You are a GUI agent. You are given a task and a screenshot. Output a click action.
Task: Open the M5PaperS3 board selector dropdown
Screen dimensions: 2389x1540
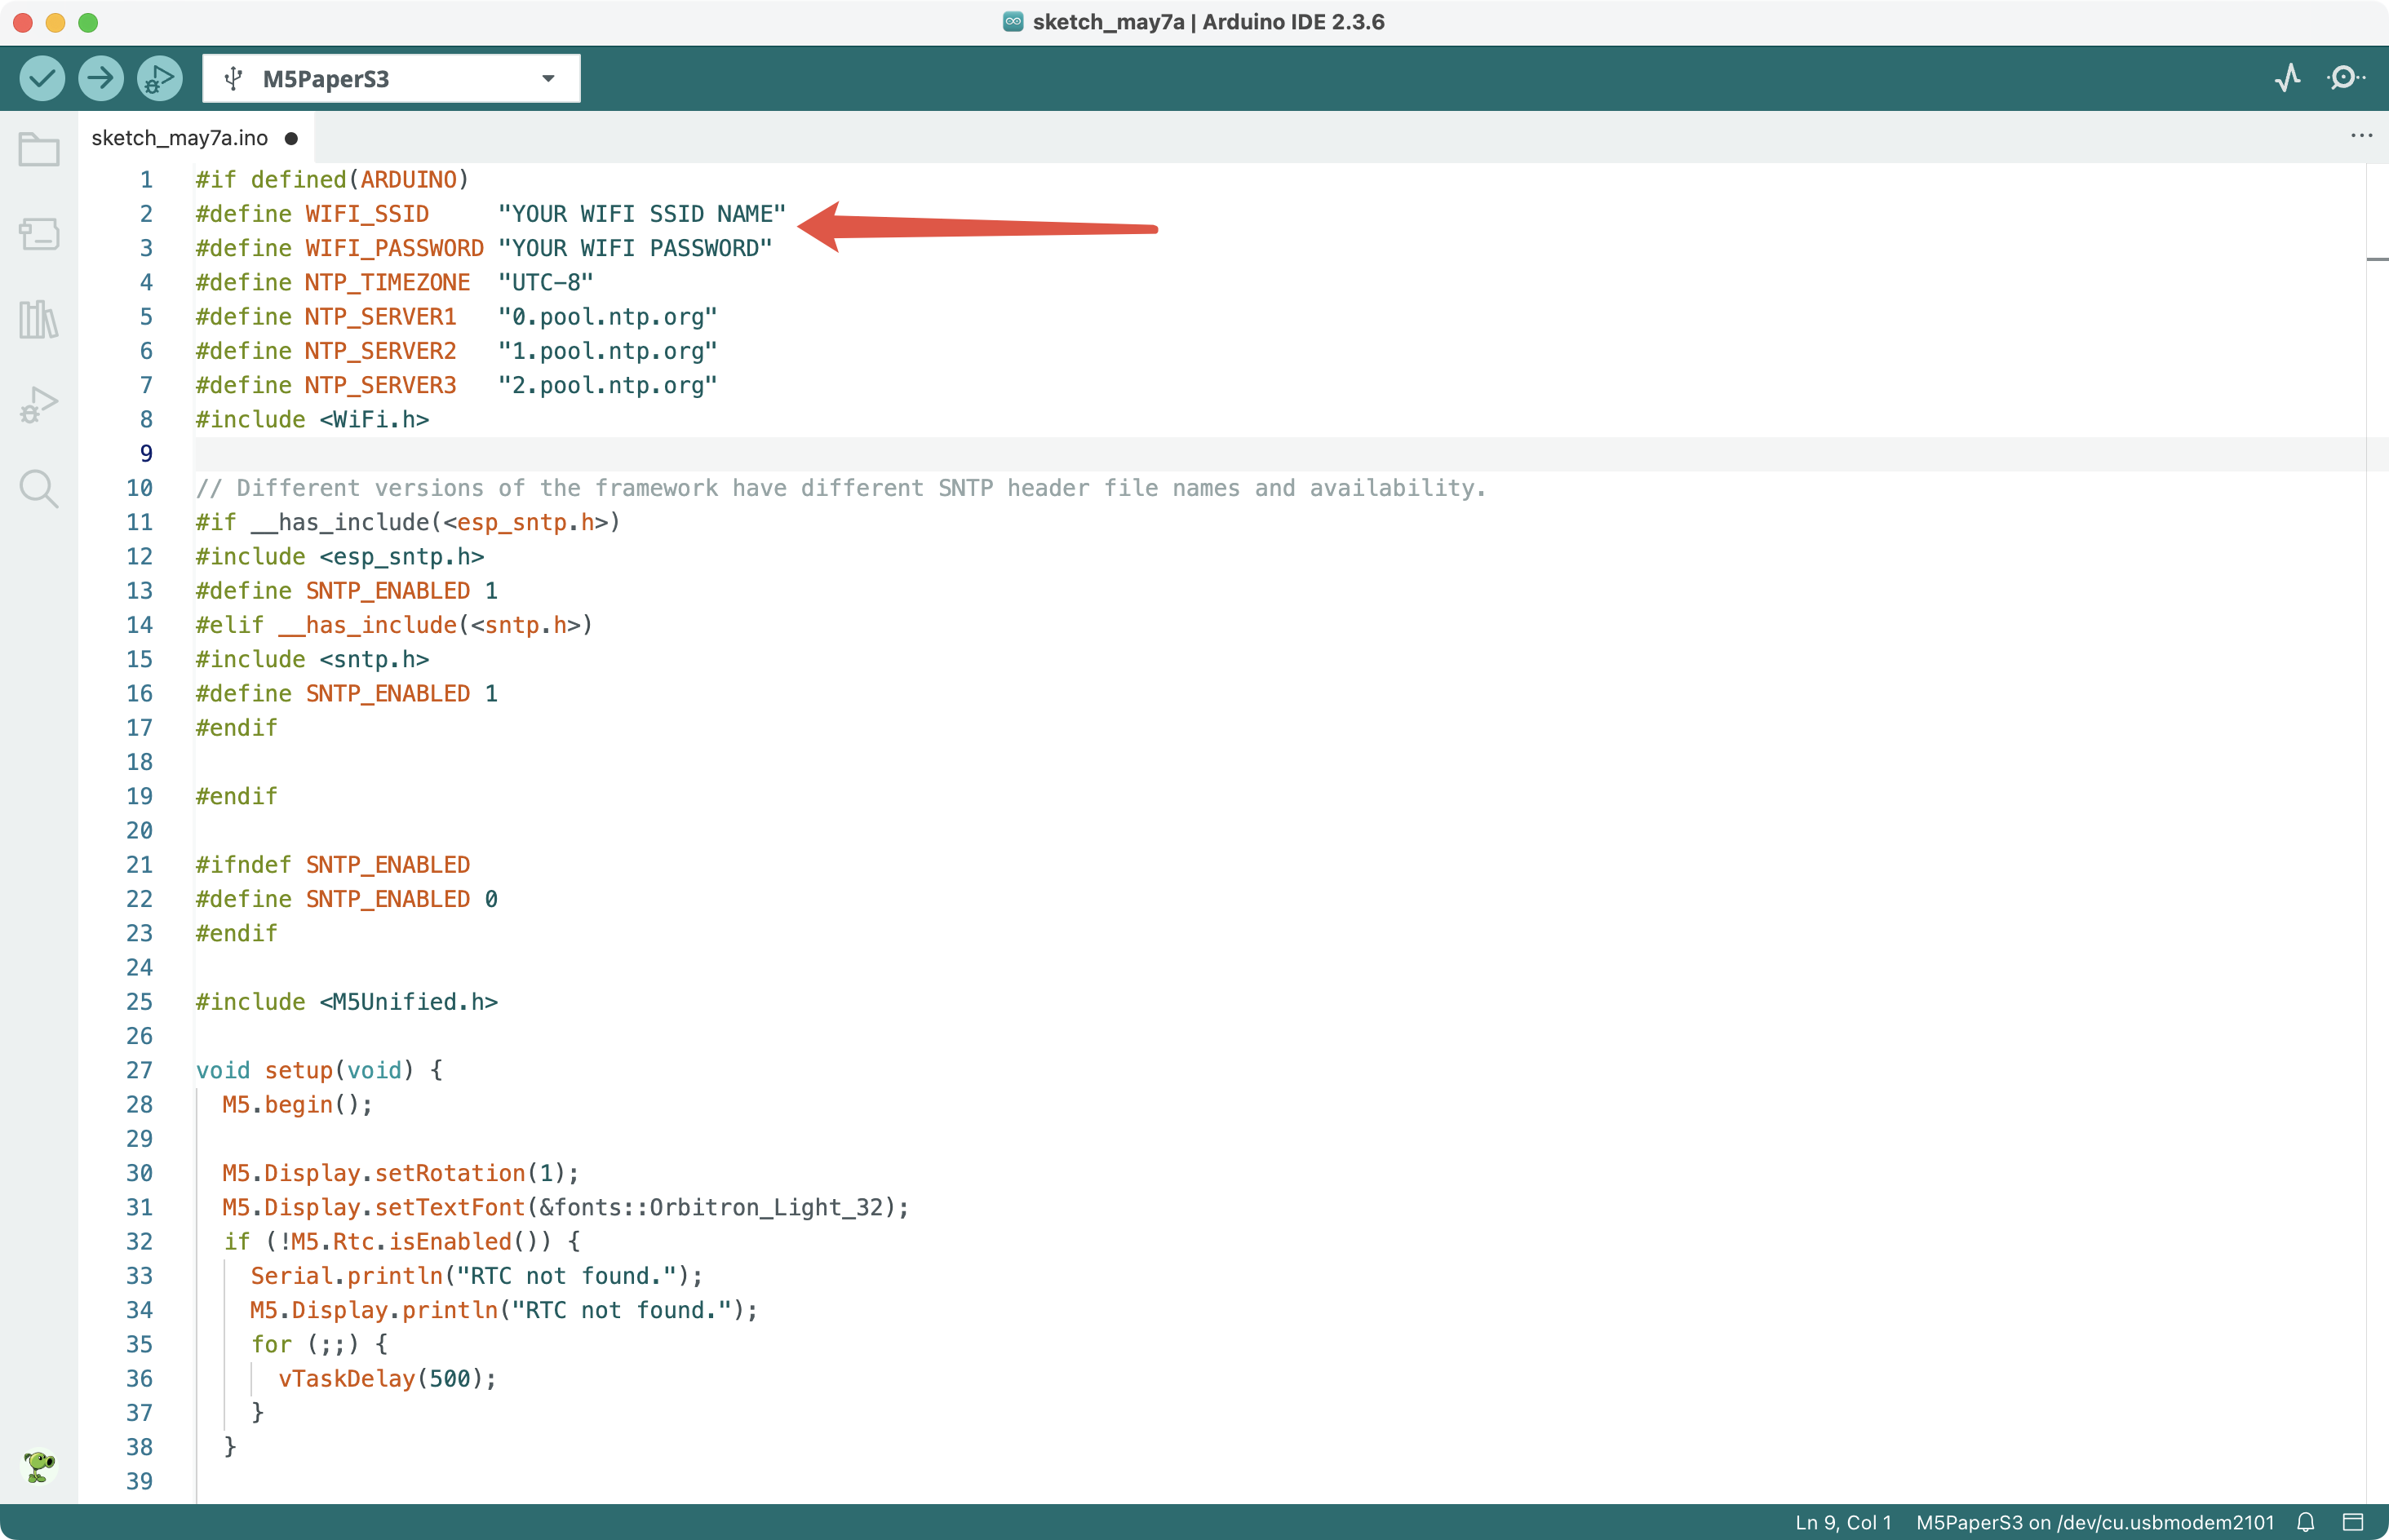click(x=391, y=78)
